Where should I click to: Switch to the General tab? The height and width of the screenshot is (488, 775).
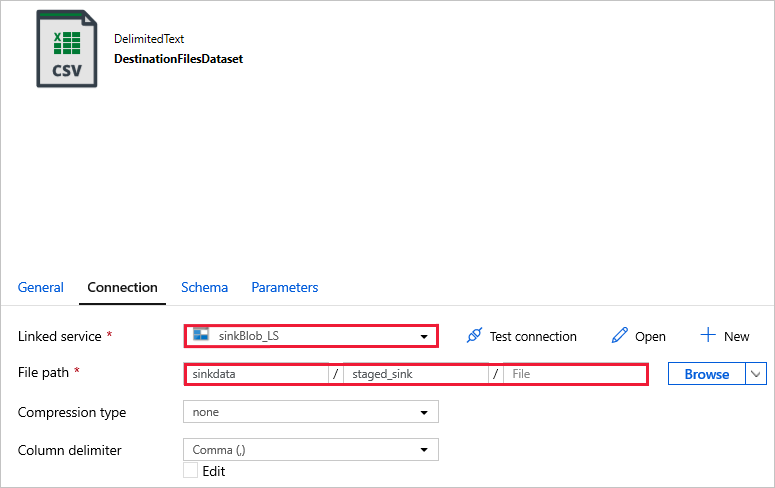pos(41,287)
